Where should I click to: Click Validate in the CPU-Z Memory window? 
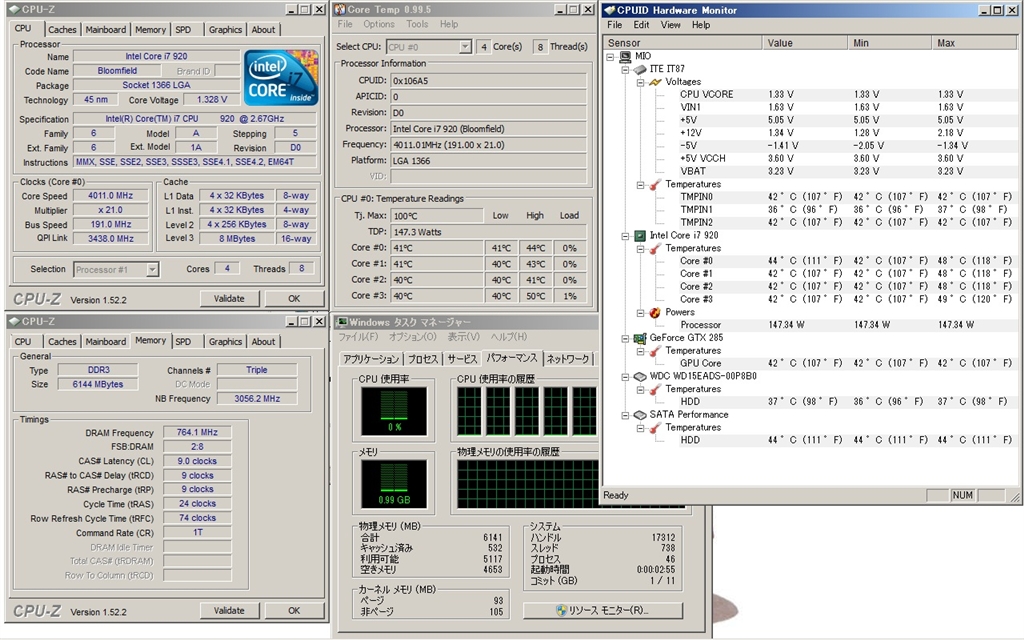pos(229,610)
